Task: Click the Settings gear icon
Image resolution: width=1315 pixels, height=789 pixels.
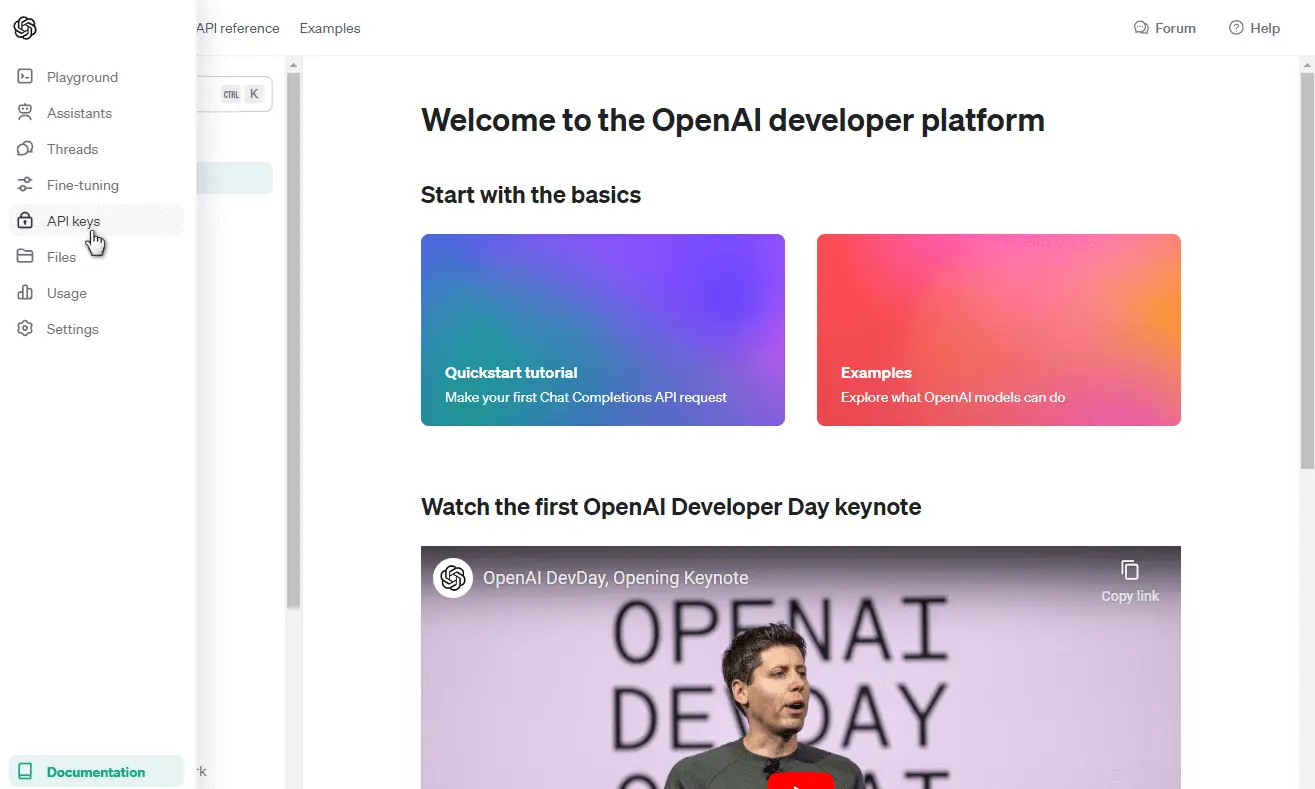Action: (26, 329)
